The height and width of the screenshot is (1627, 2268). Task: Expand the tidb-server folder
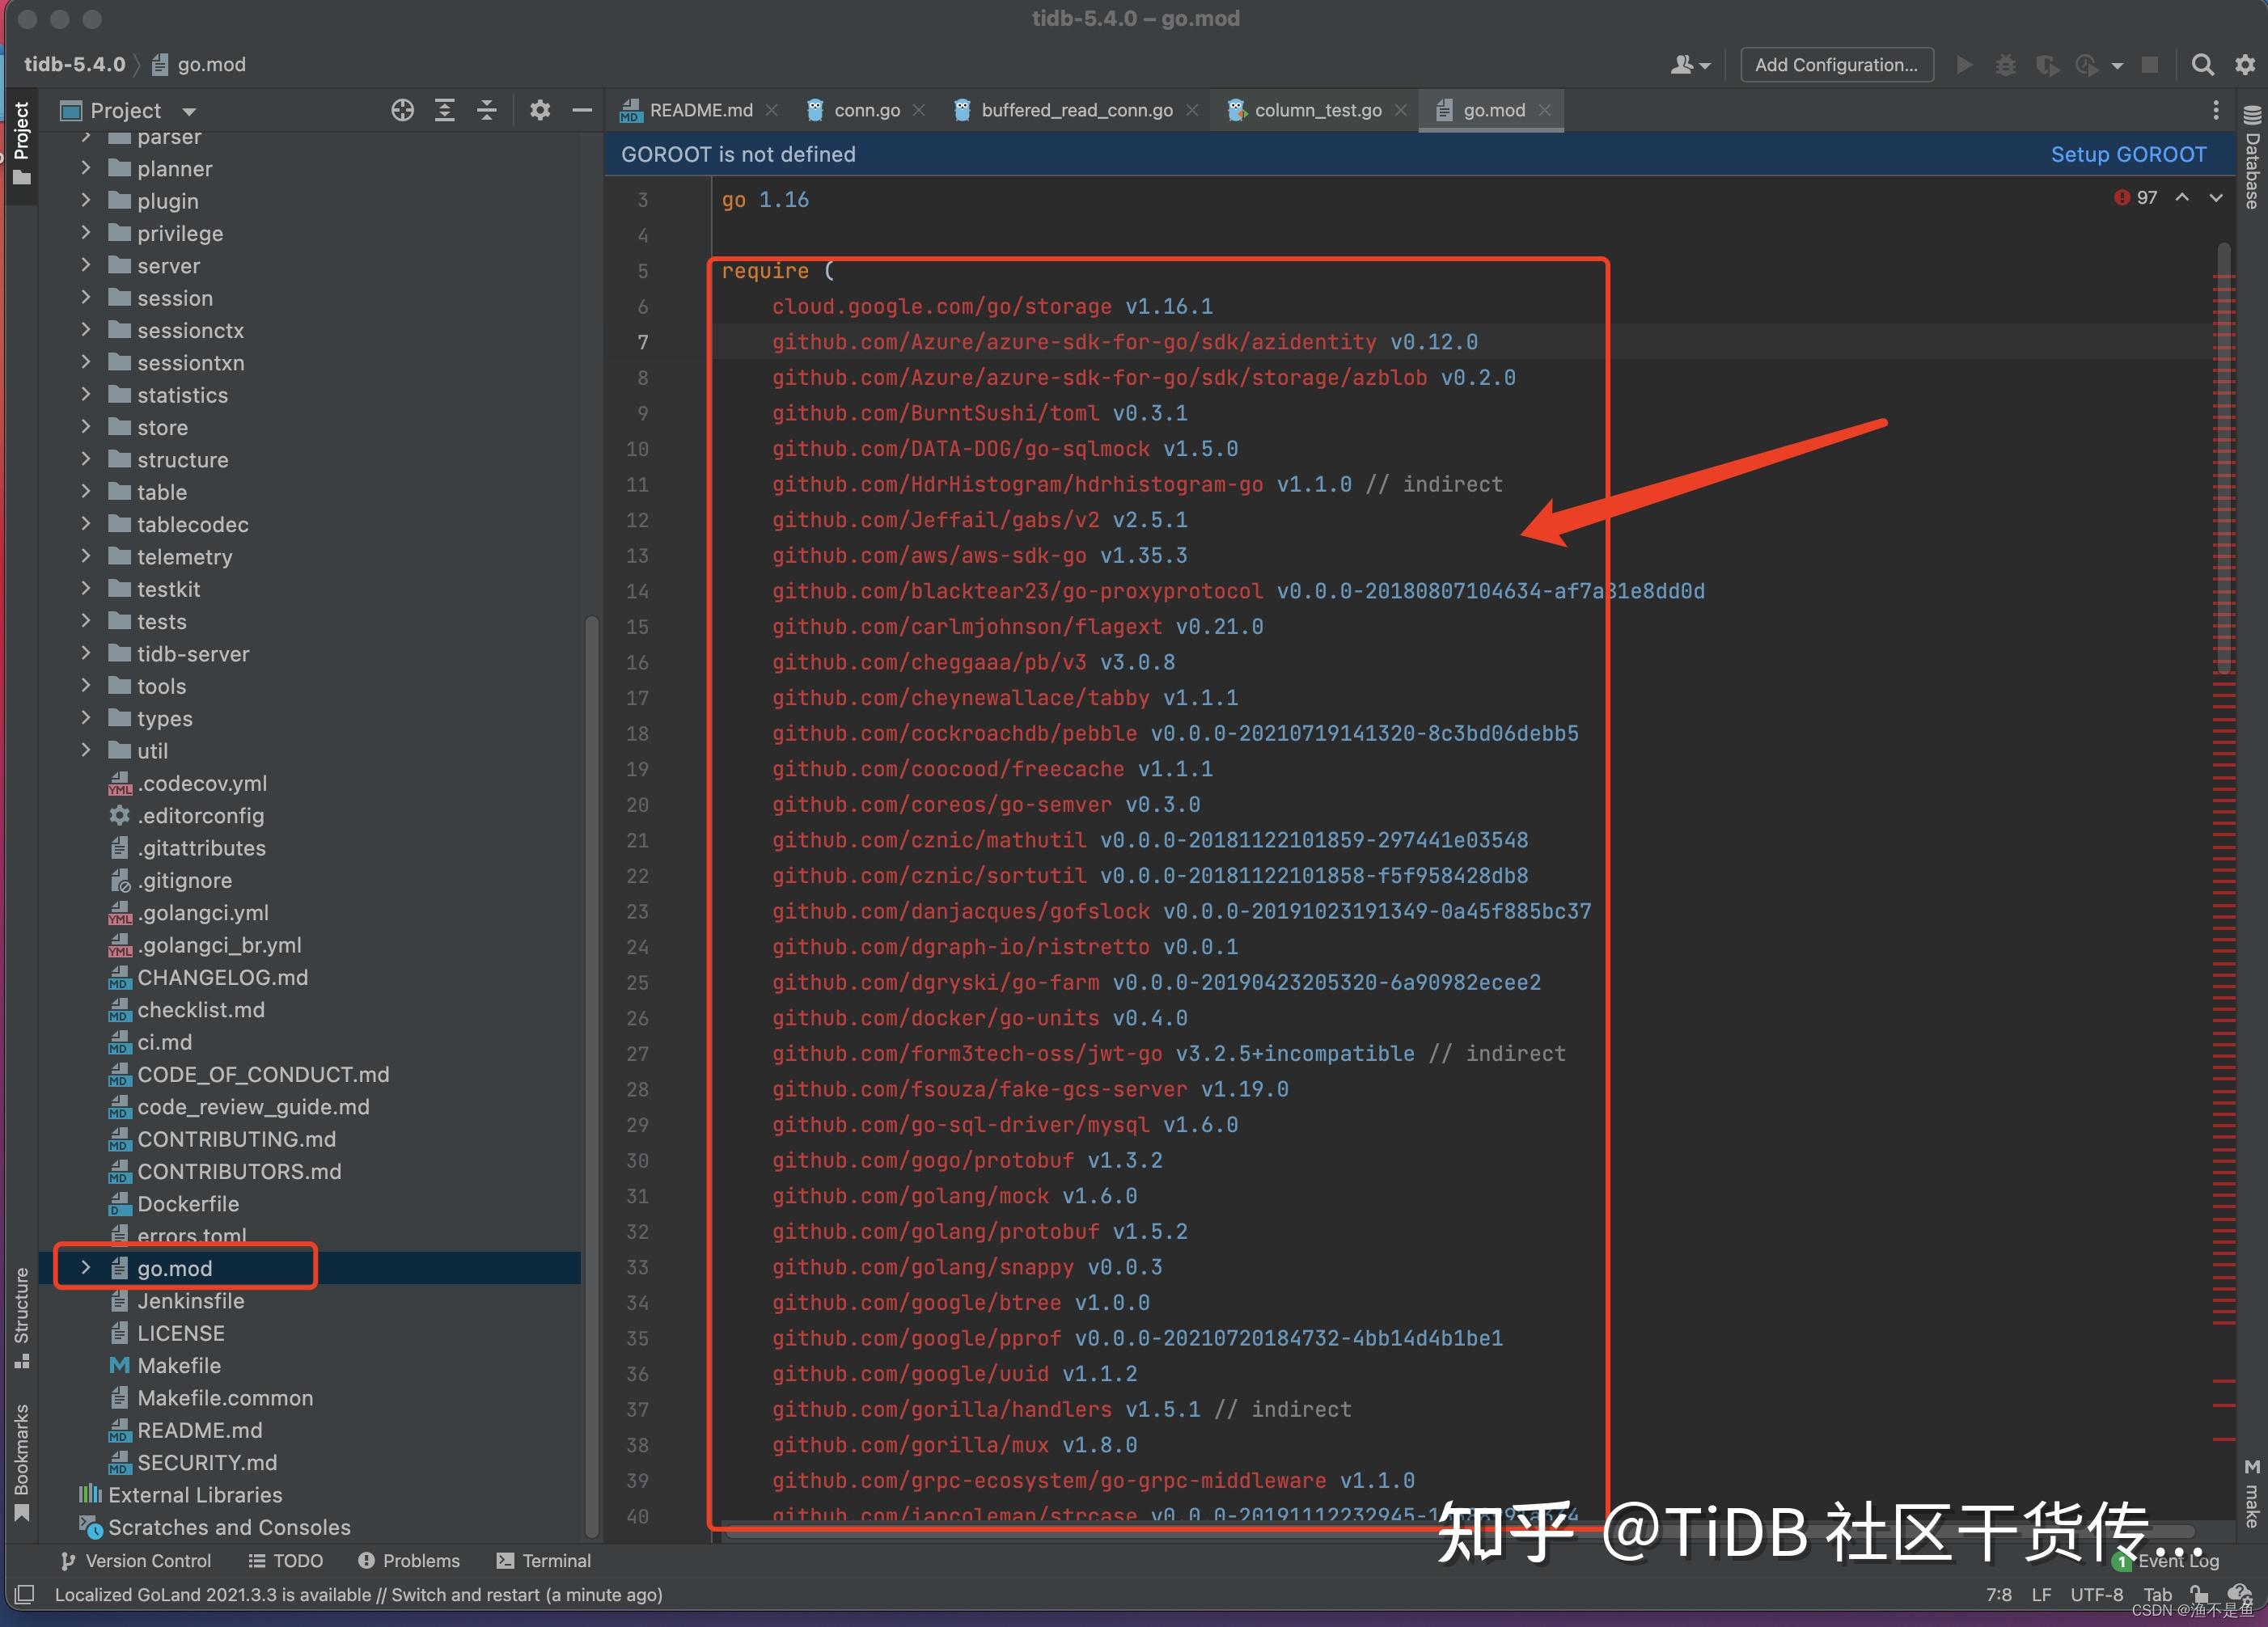tap(86, 653)
